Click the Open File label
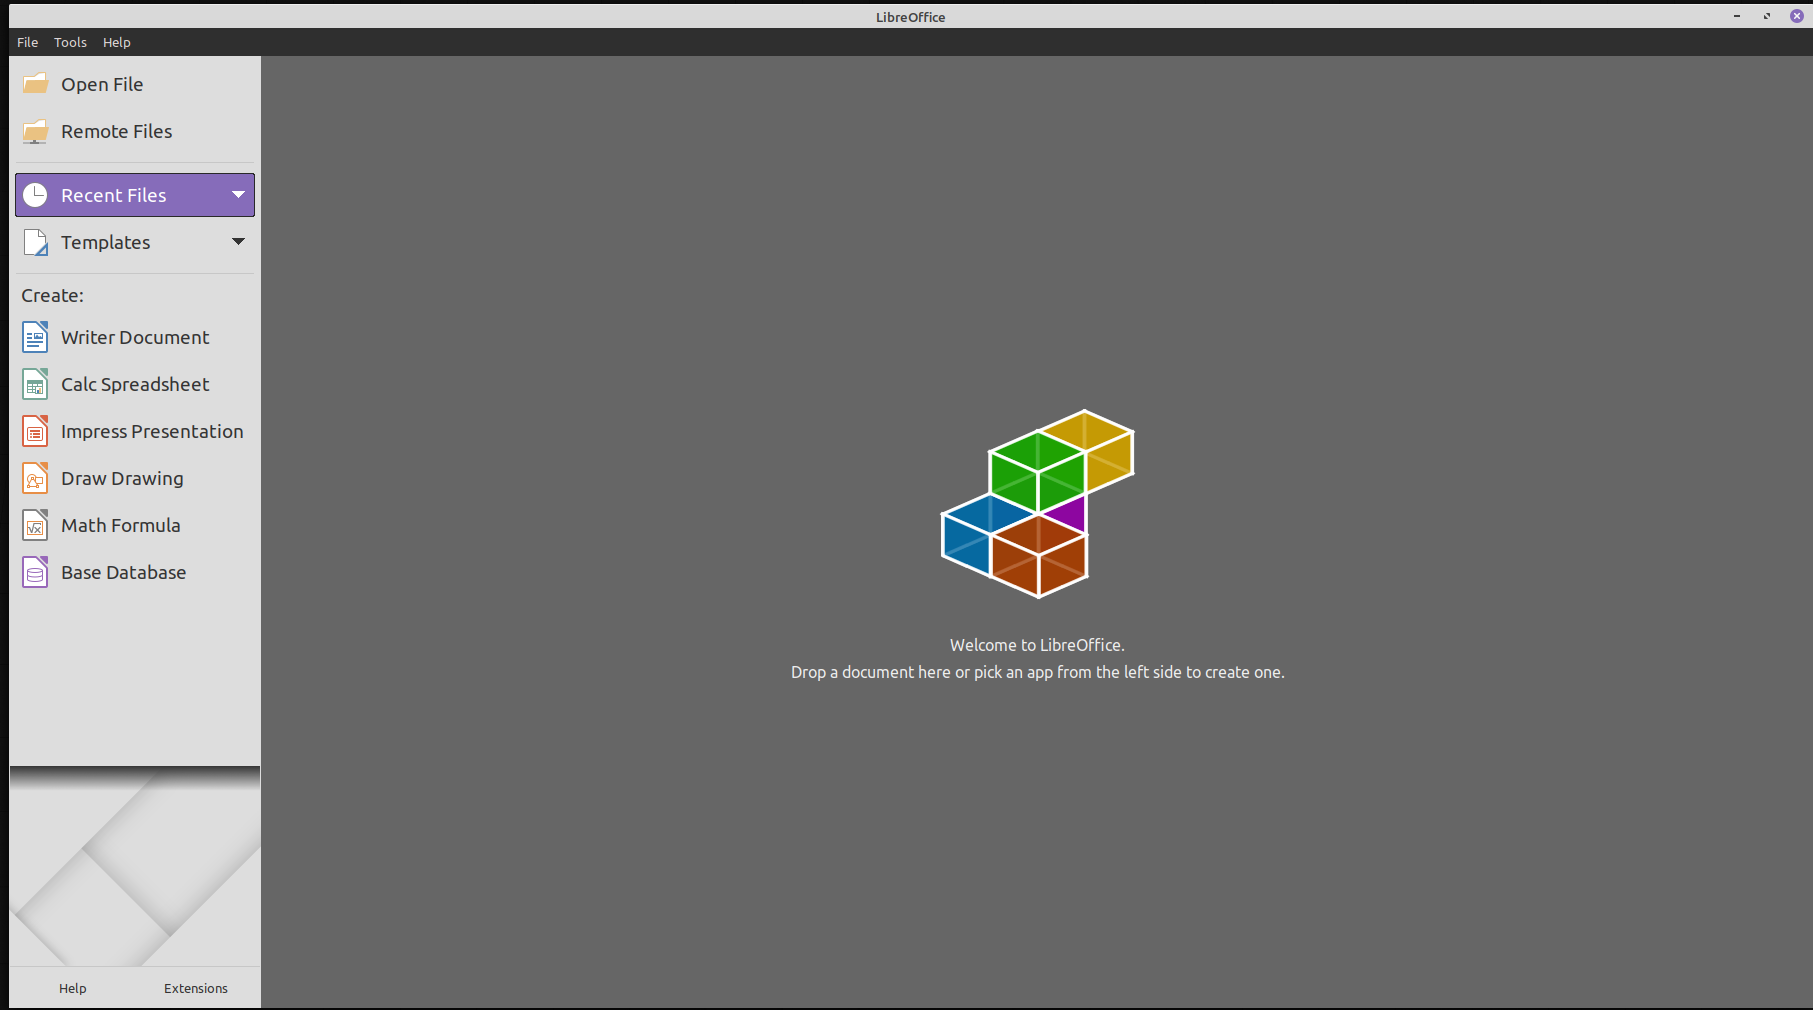Image resolution: width=1813 pixels, height=1010 pixels. [x=102, y=85]
